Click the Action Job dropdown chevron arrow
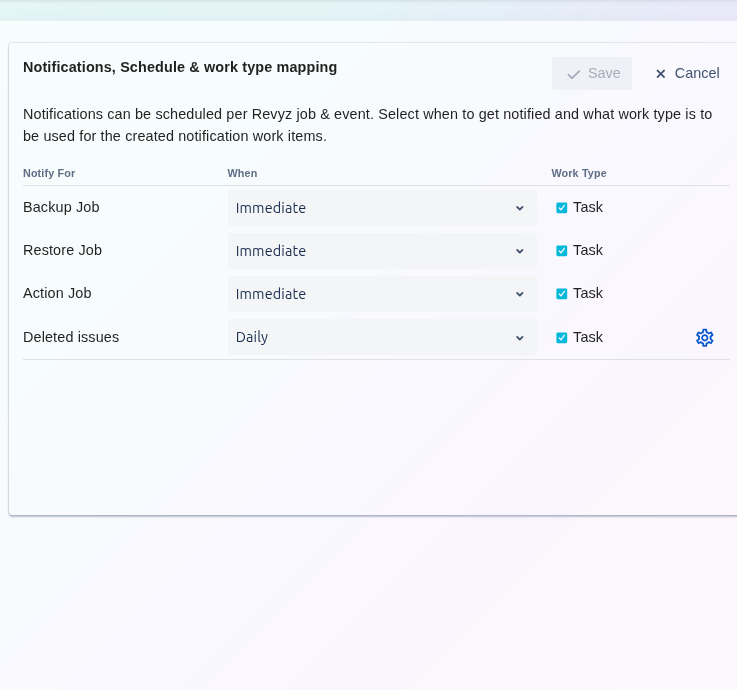This screenshot has height=690, width=737. tap(519, 294)
